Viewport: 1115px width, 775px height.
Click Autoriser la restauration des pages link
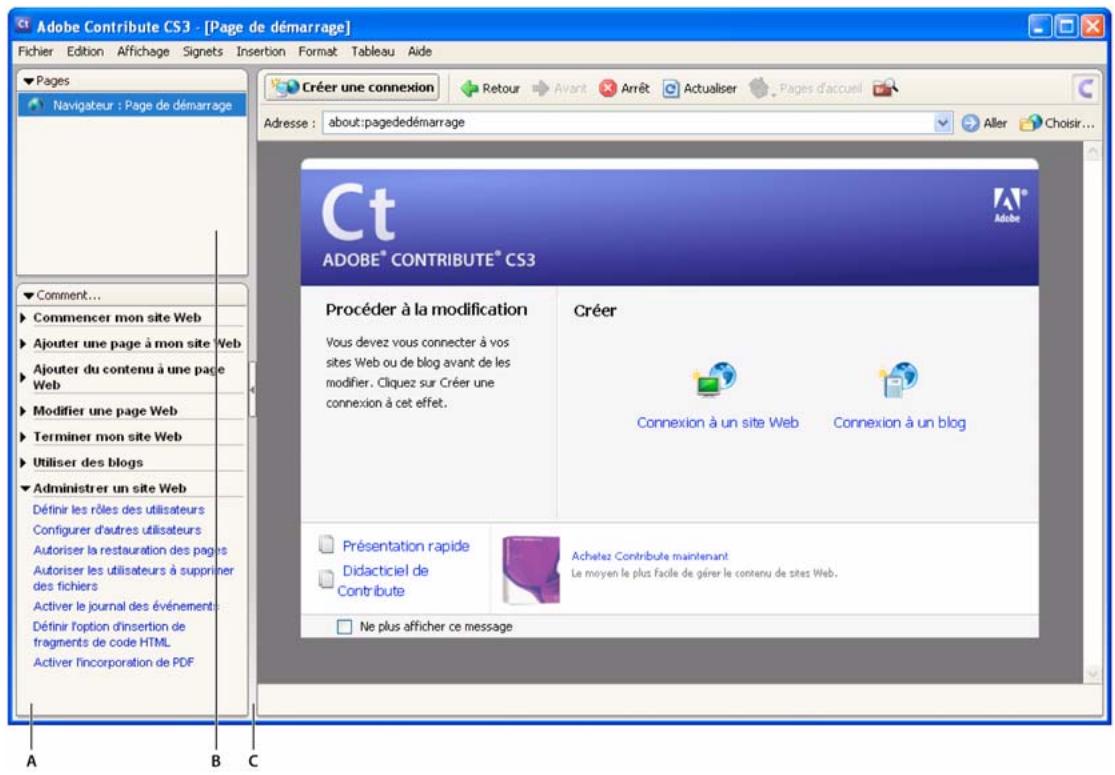pyautogui.click(x=130, y=550)
